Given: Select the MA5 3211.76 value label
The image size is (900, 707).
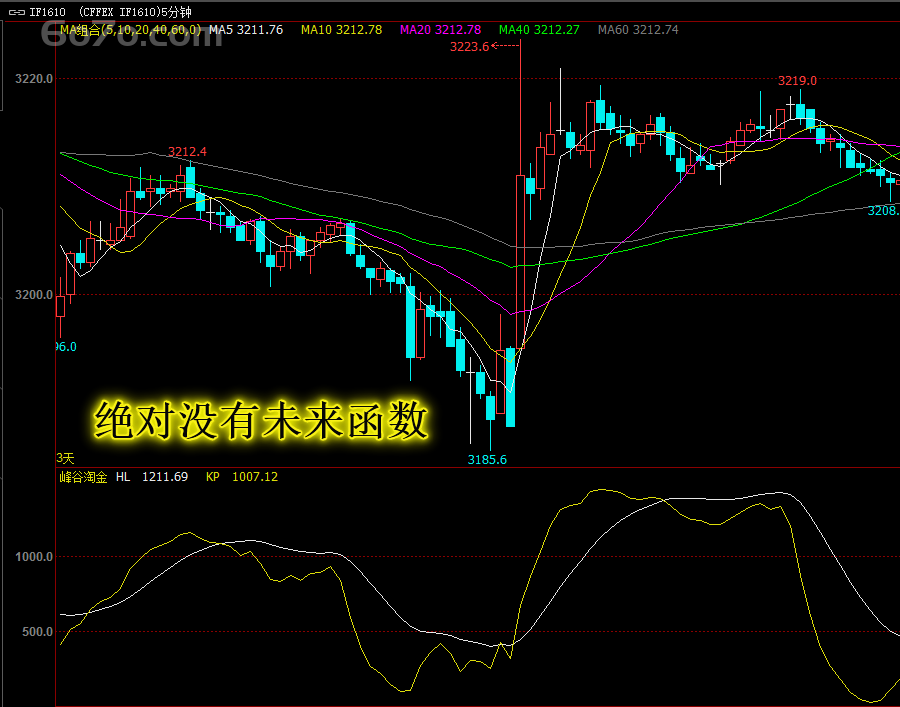Looking at the screenshot, I should coord(246,30).
